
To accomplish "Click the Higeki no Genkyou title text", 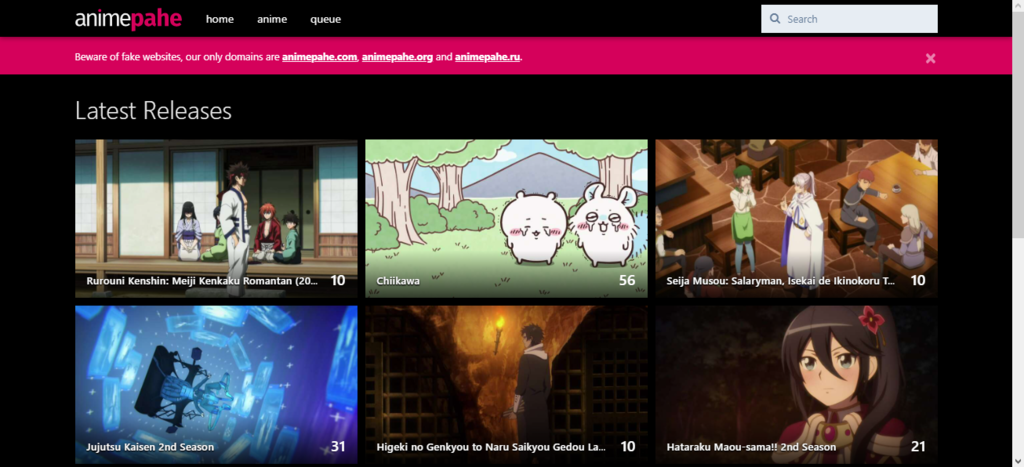I will pos(491,447).
